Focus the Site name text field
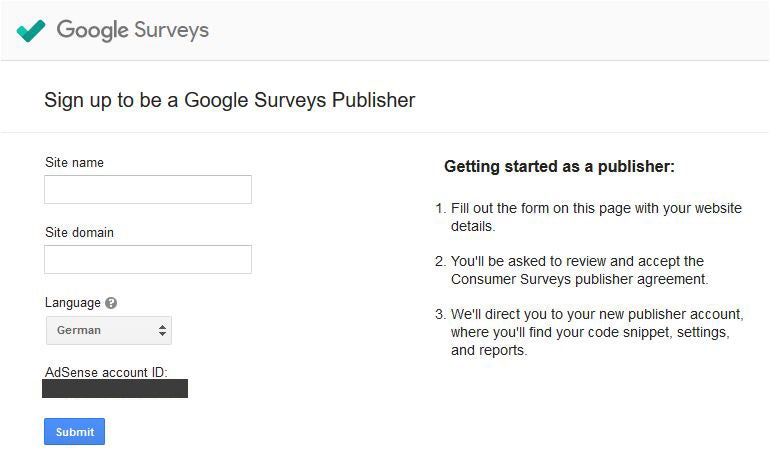This screenshot has width=770, height=472. pyautogui.click(x=148, y=190)
